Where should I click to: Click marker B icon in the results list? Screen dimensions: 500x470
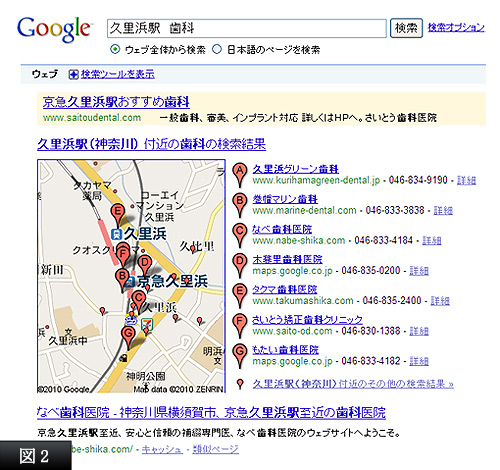240,205
